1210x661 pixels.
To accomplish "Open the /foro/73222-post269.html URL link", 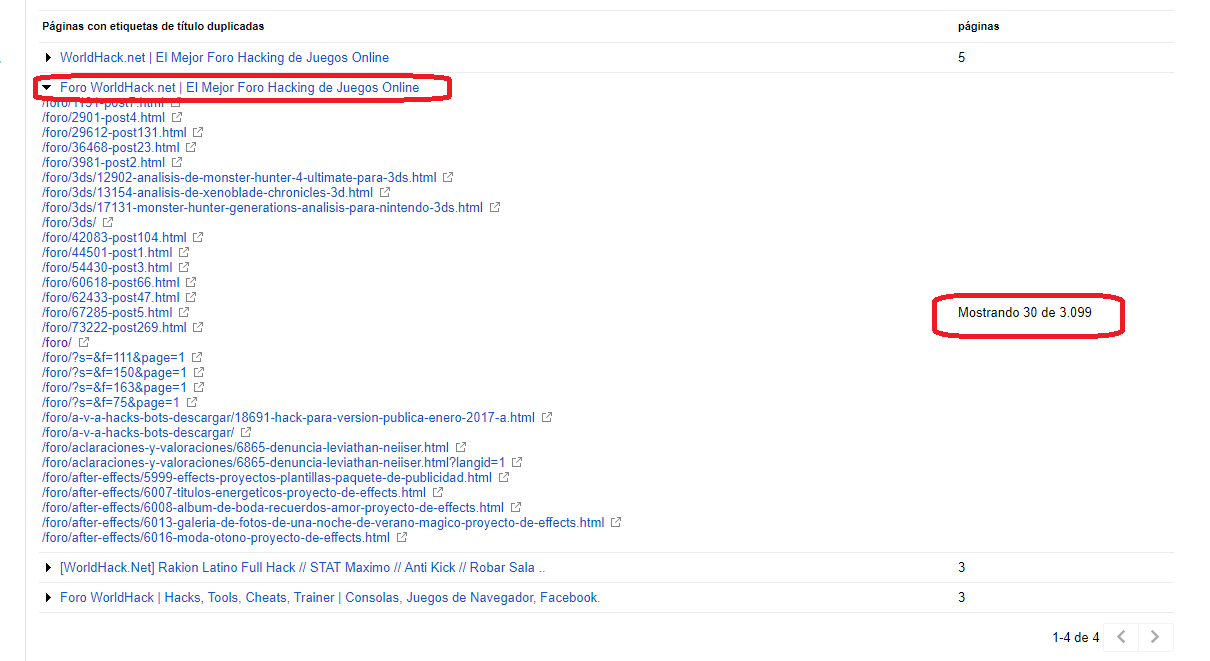I will coord(114,327).
